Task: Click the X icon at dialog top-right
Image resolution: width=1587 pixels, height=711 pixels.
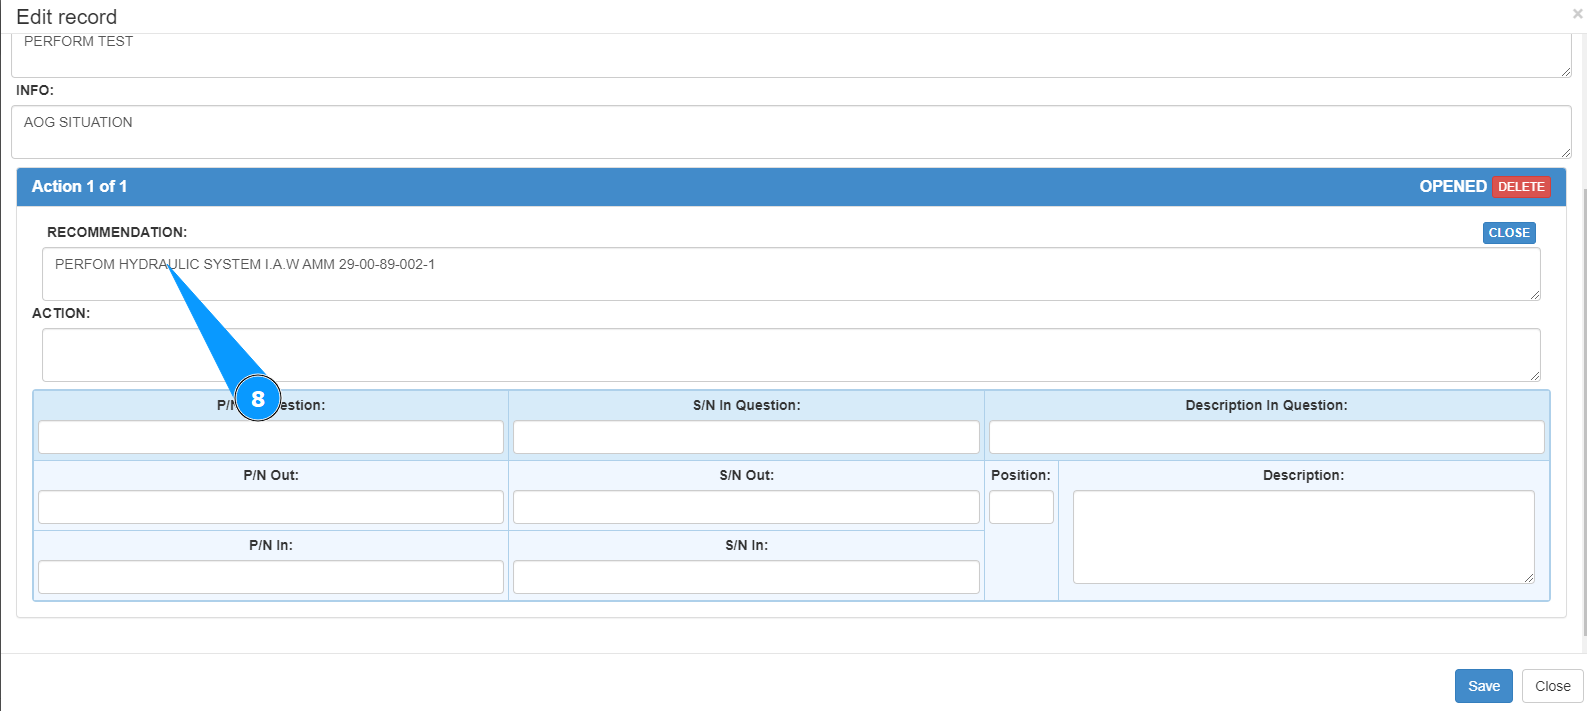Action: pyautogui.click(x=1577, y=14)
